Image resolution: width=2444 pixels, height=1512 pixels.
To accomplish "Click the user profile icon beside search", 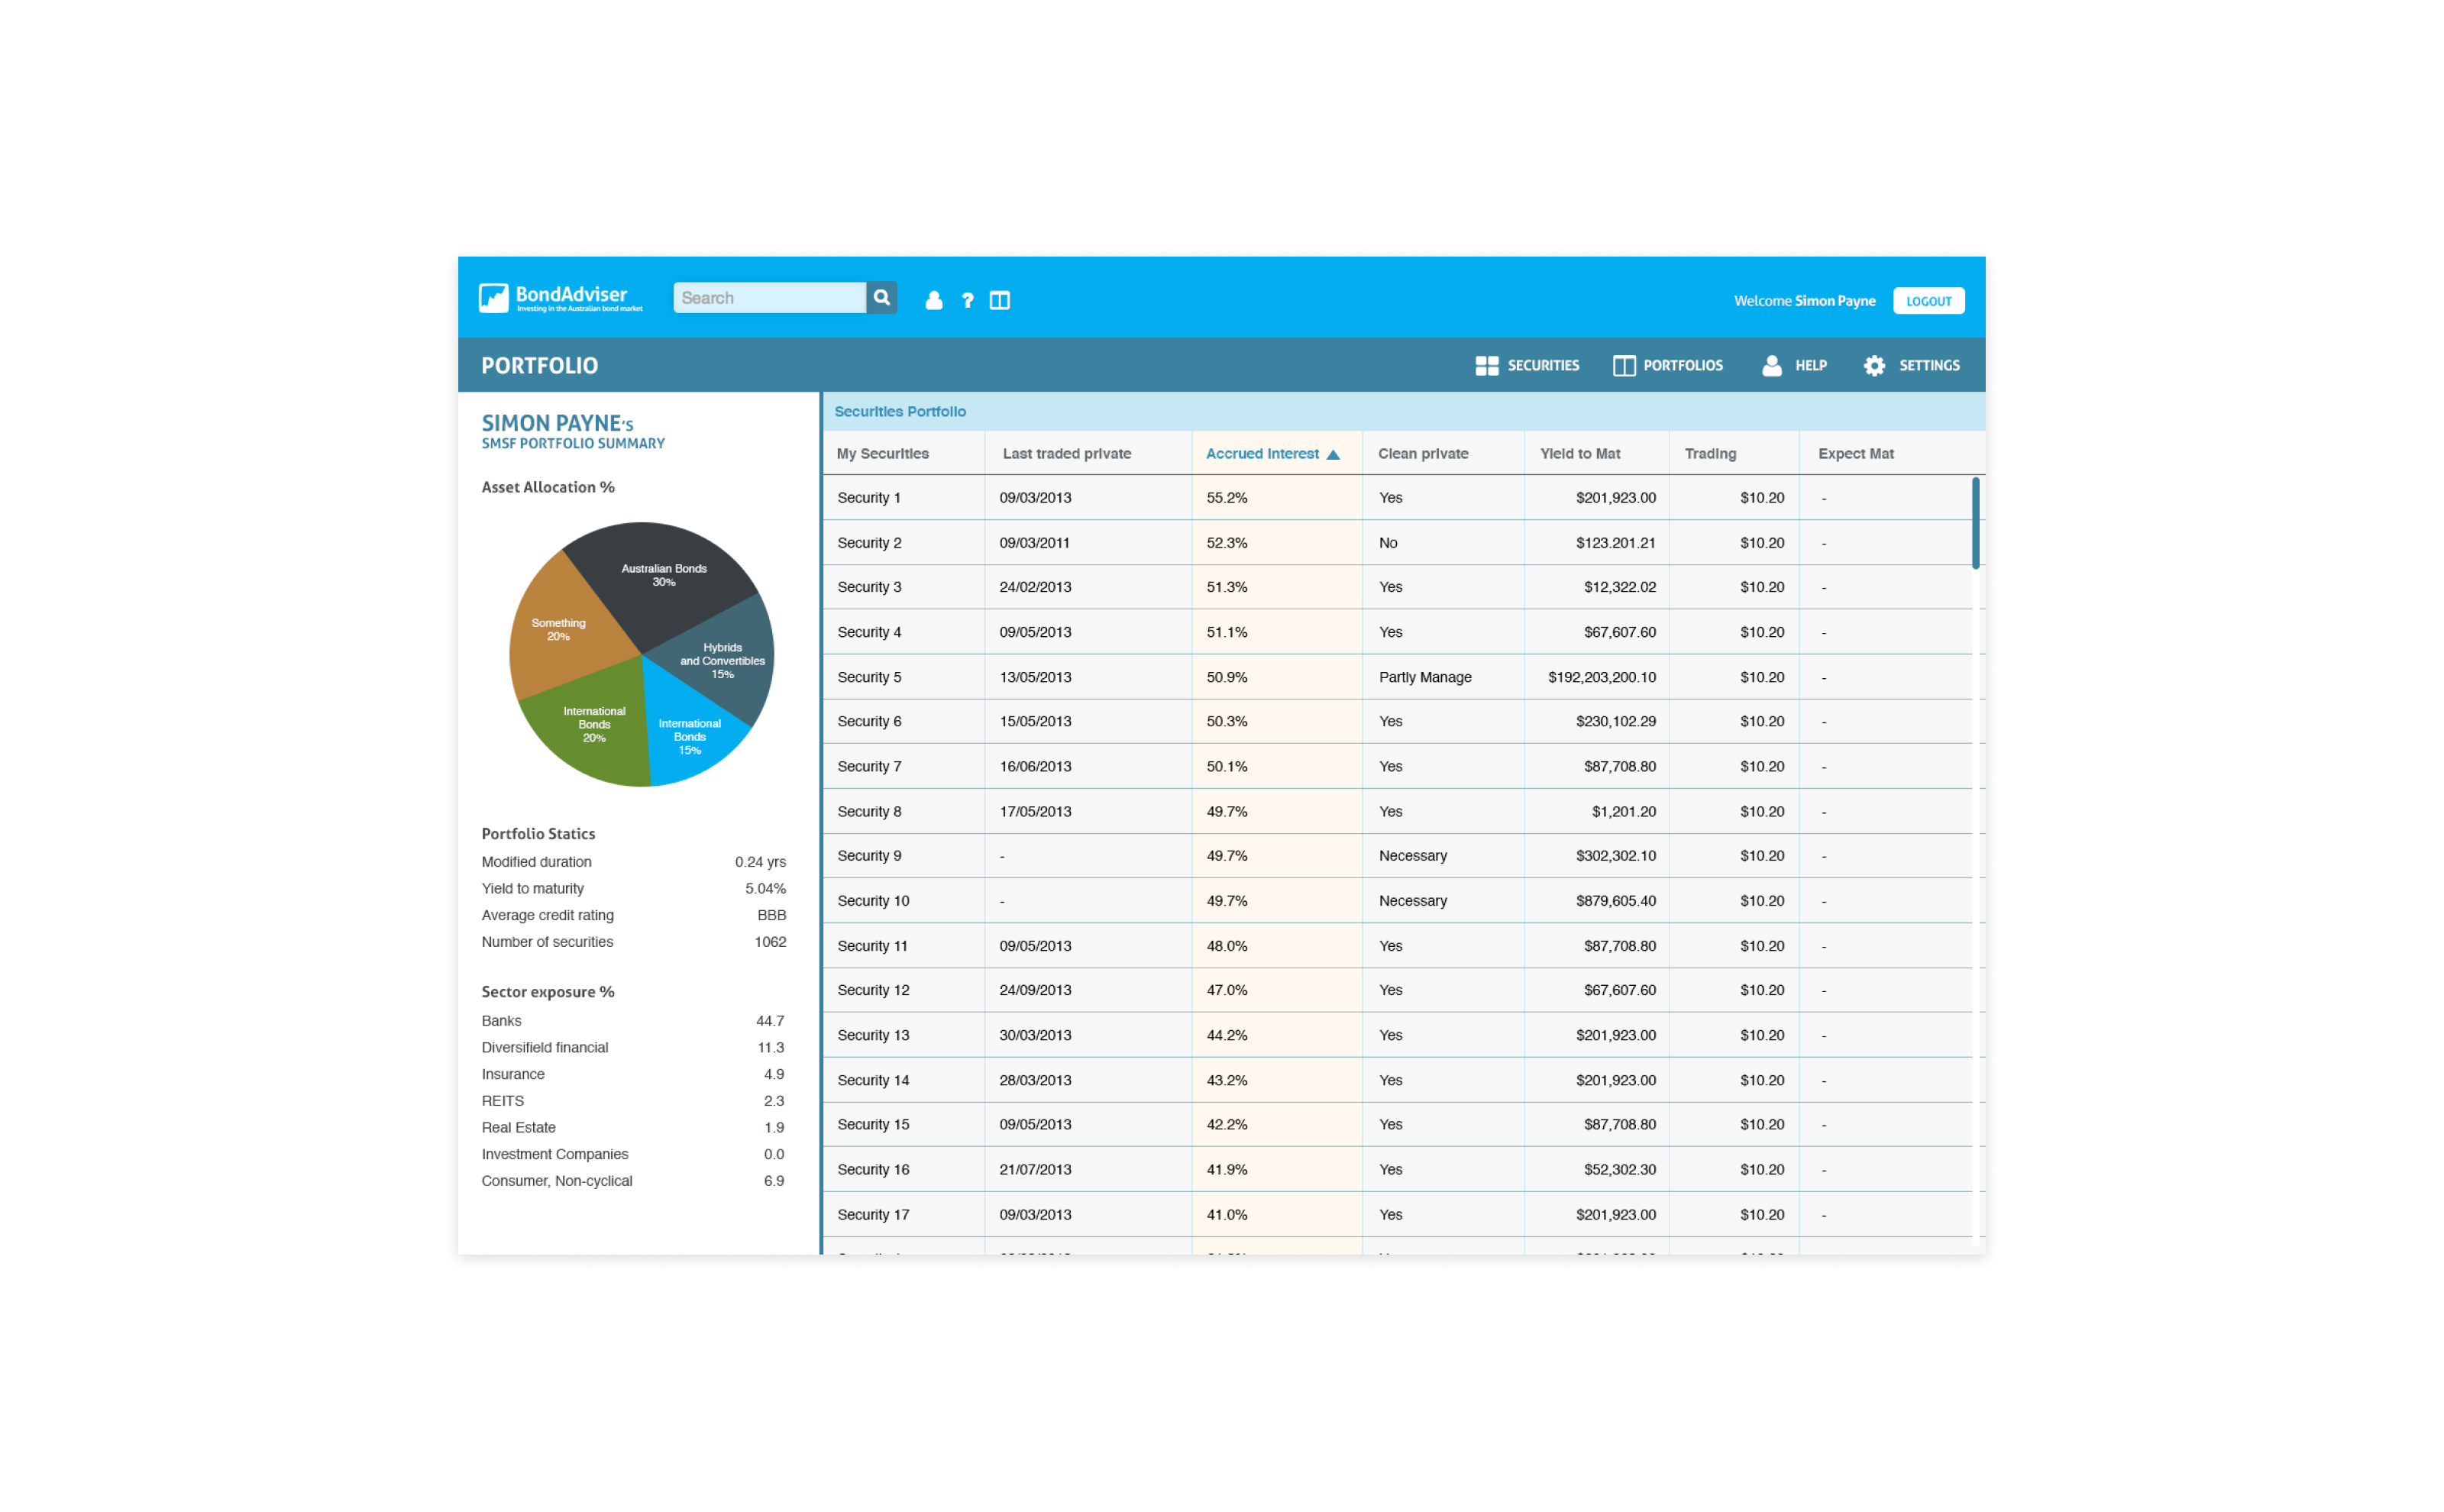I will tap(933, 300).
